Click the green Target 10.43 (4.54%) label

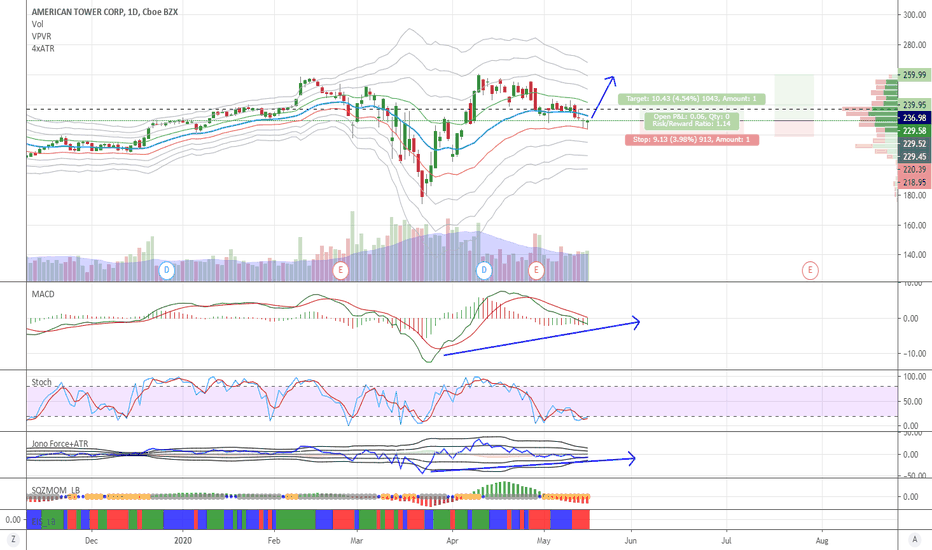(691, 99)
